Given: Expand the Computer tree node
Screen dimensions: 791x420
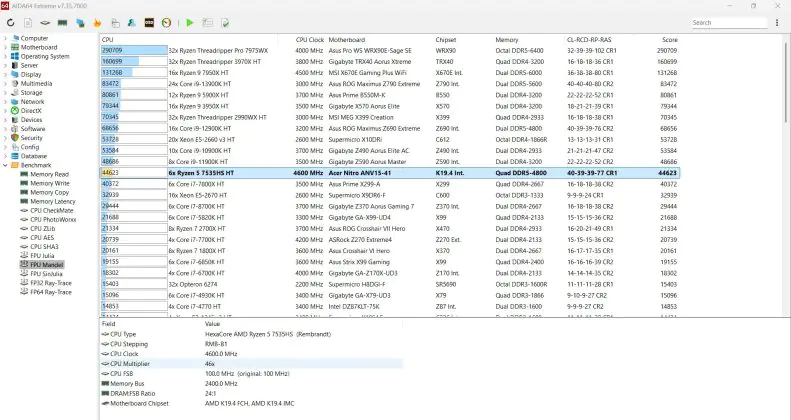Looking at the screenshot, I should point(6,38).
